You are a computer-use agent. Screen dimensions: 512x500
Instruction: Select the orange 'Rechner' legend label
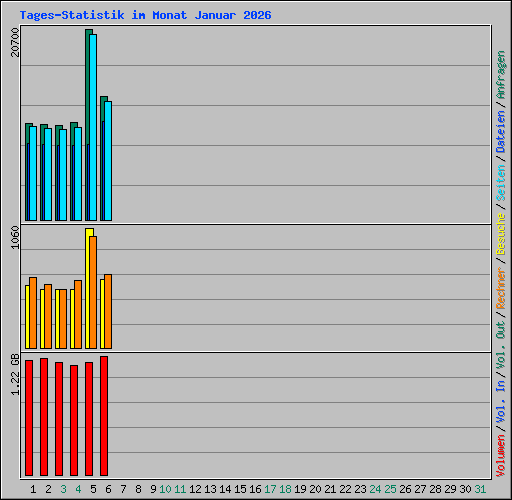click(x=501, y=288)
